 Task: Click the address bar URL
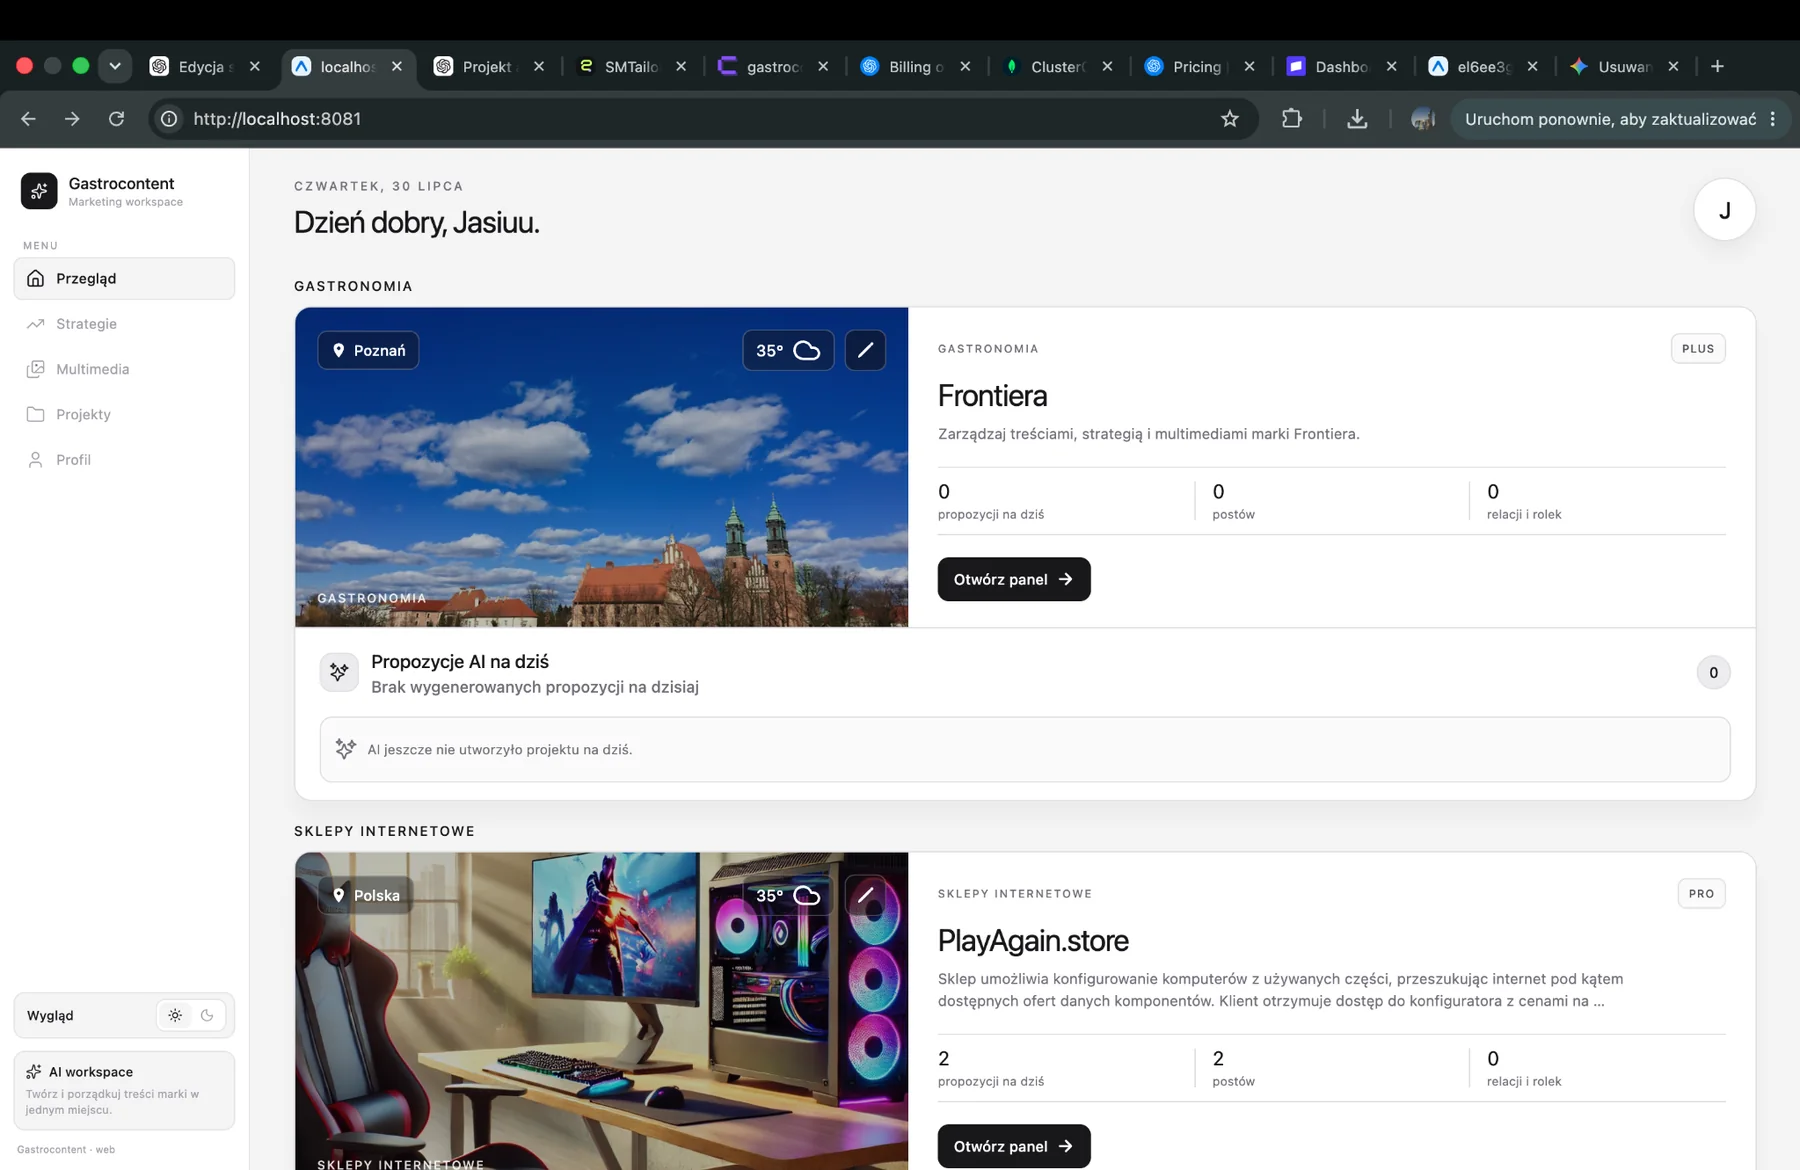tap(277, 119)
